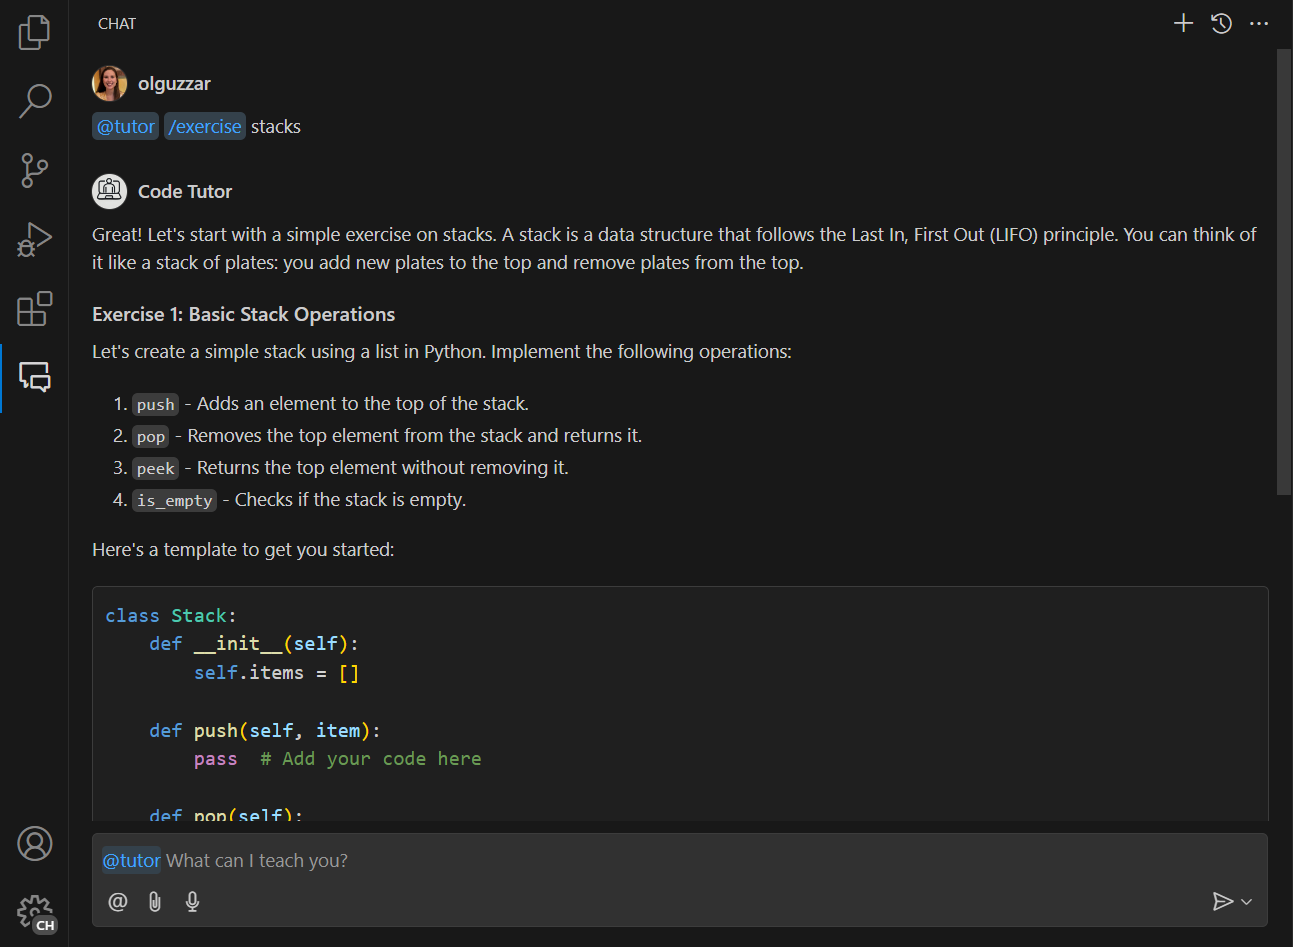Open the Source Control view
This screenshot has width=1293, height=947.
[x=34, y=170]
